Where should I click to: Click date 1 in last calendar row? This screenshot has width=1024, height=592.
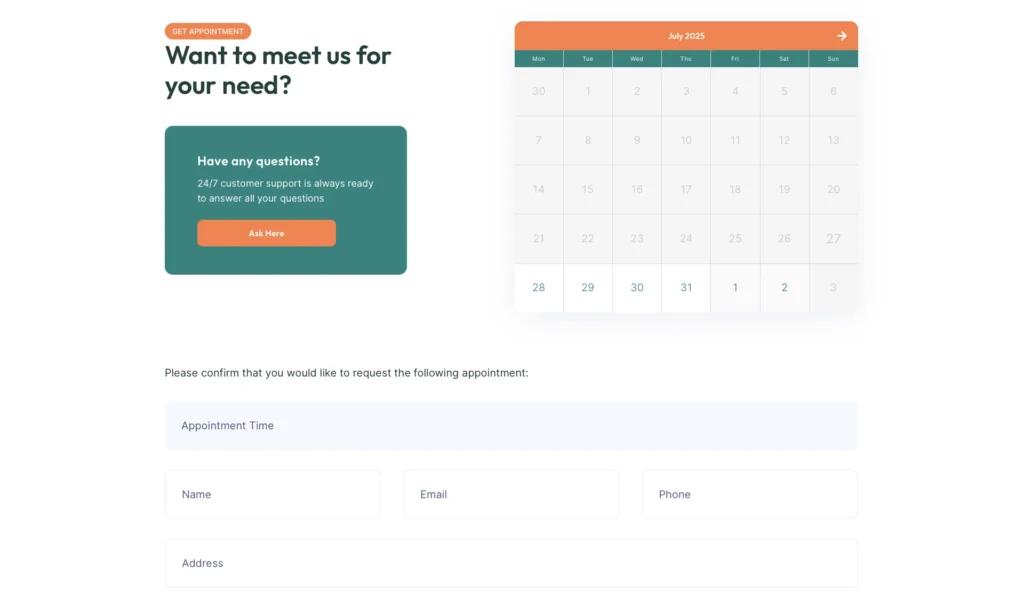click(x=735, y=288)
